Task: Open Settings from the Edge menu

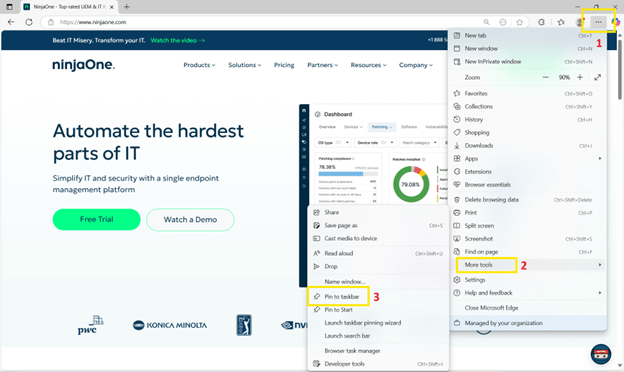Action: tap(528, 280)
